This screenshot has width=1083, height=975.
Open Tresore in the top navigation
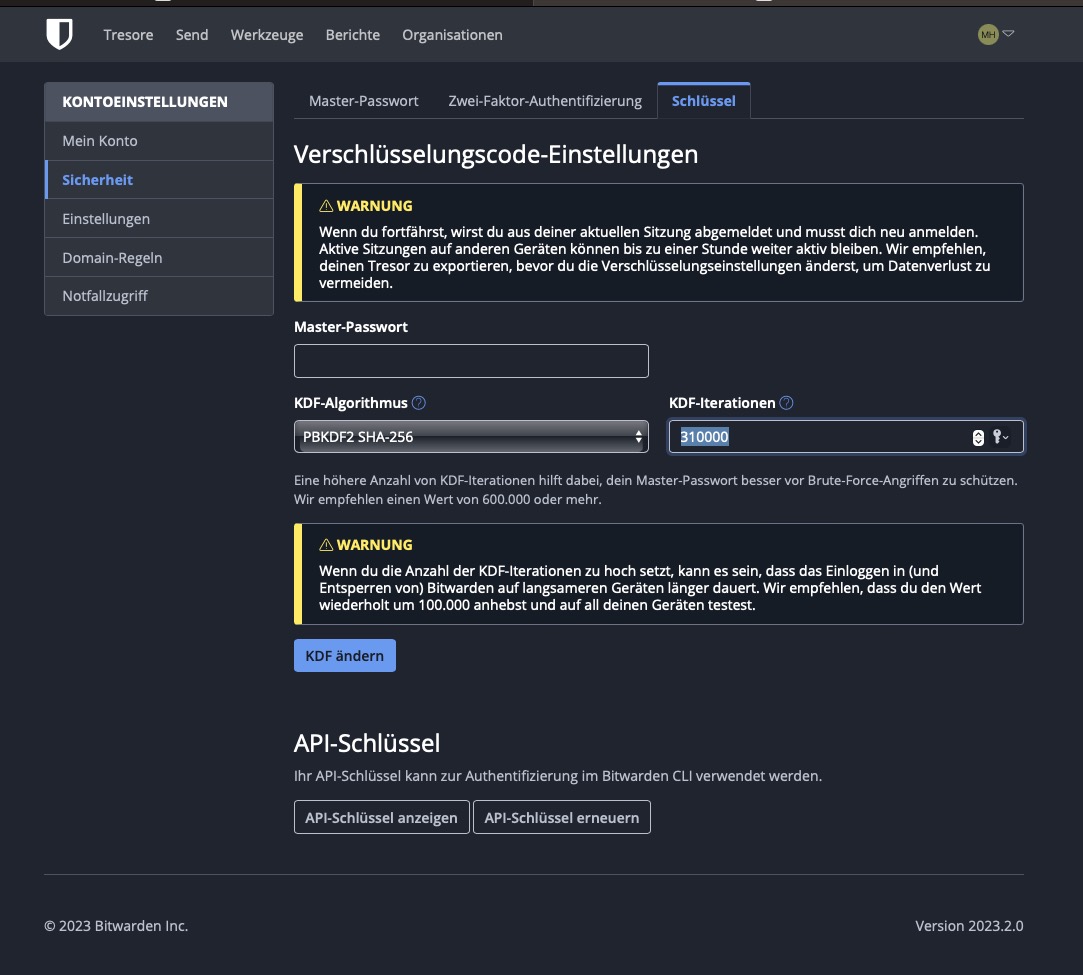coord(128,35)
